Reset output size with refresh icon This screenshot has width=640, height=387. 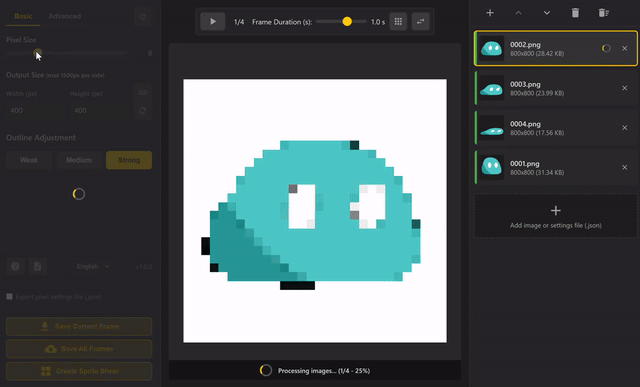(x=142, y=111)
